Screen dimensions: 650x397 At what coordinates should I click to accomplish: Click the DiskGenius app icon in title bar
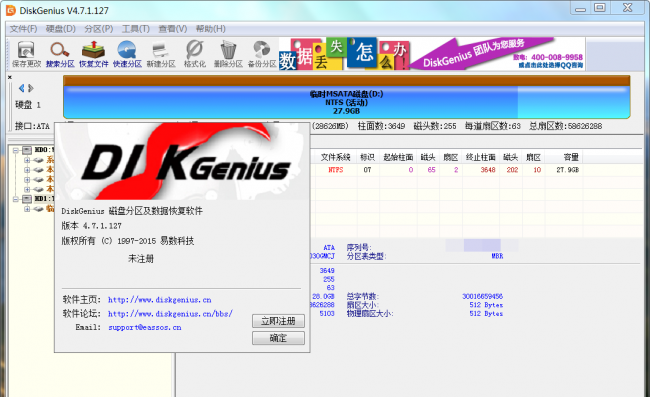click(11, 10)
